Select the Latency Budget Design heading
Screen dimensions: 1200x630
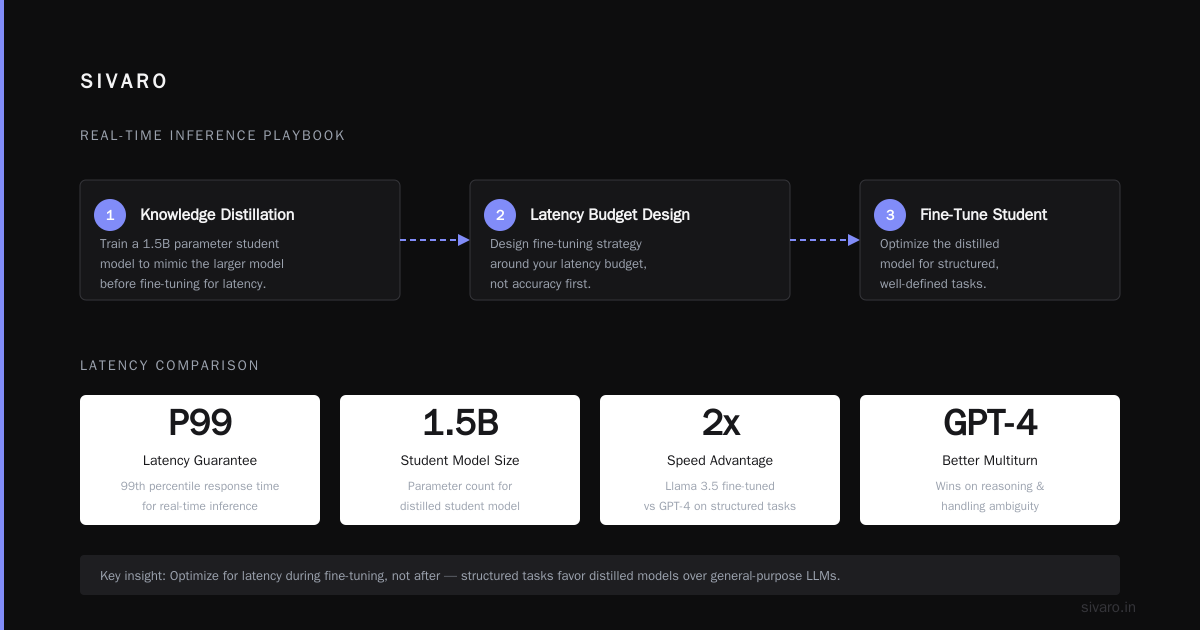[610, 215]
